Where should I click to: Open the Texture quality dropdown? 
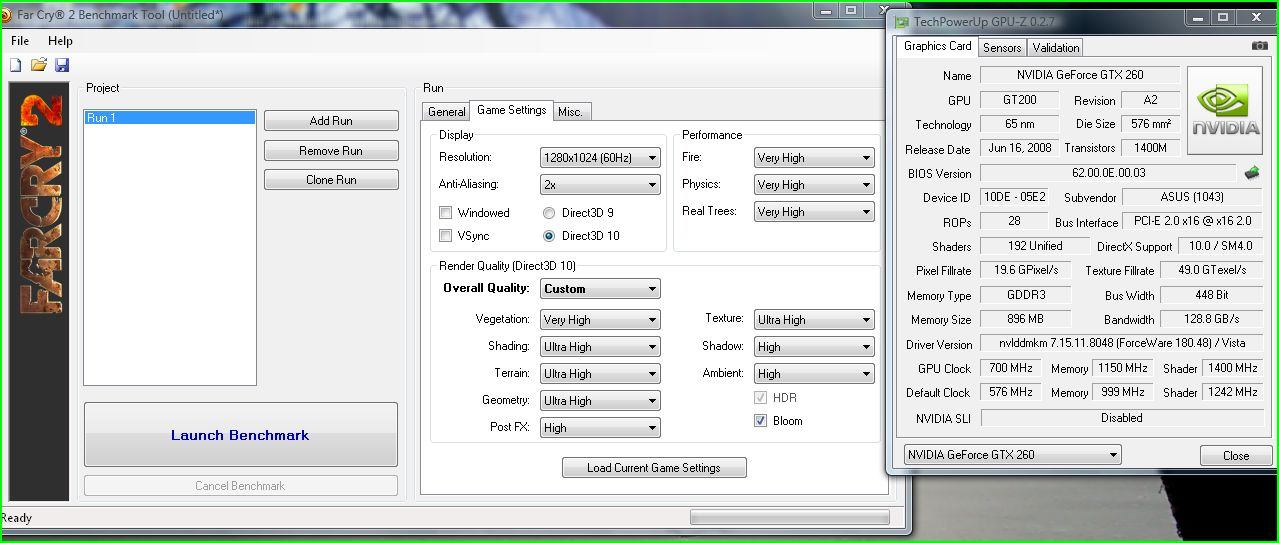click(x=814, y=320)
